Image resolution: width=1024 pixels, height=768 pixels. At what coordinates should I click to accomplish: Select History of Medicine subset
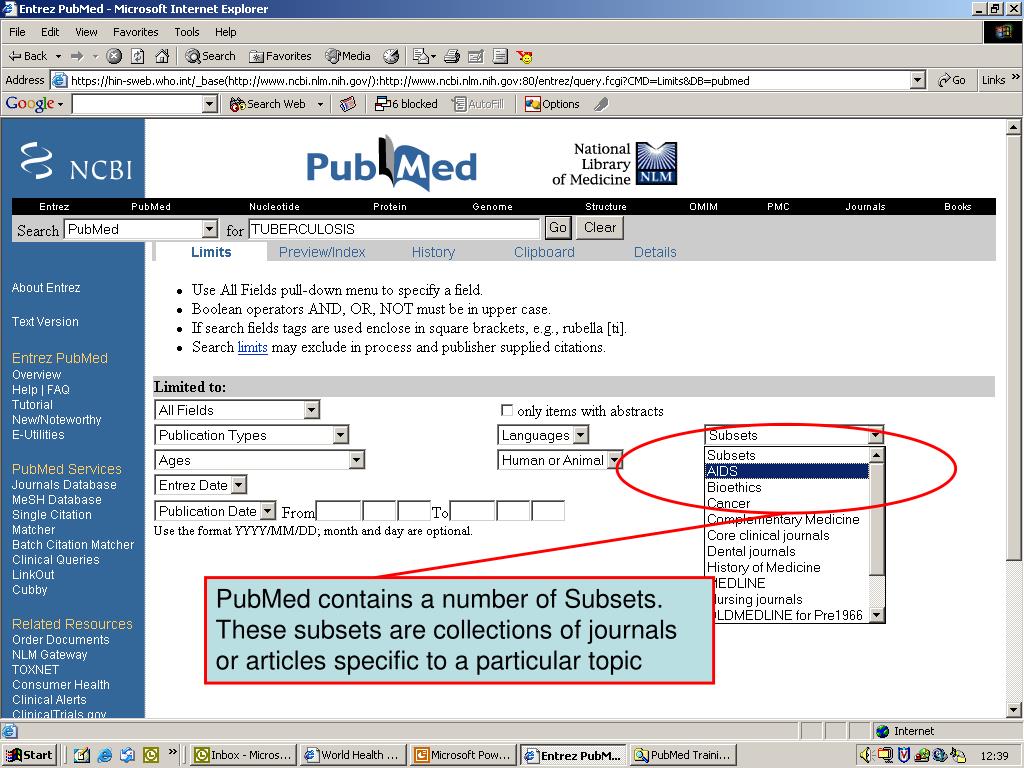coord(787,568)
